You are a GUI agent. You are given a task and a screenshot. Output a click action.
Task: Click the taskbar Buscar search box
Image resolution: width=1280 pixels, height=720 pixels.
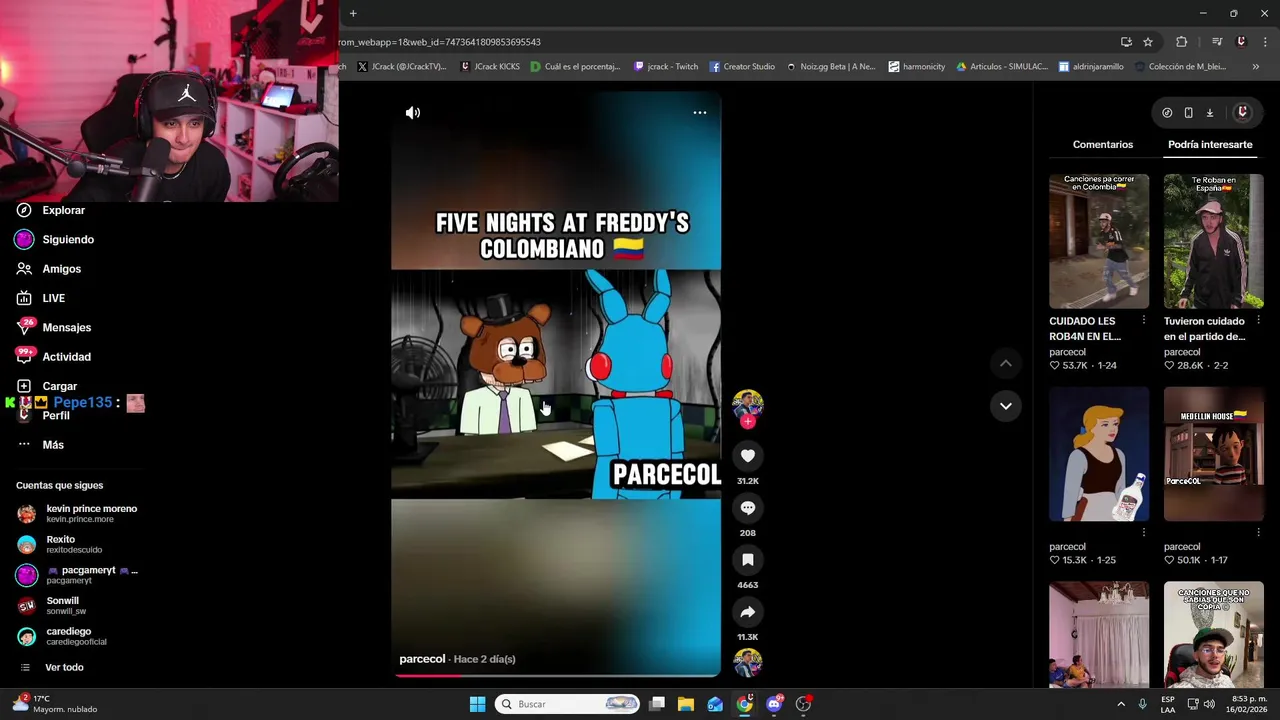[x=568, y=704]
